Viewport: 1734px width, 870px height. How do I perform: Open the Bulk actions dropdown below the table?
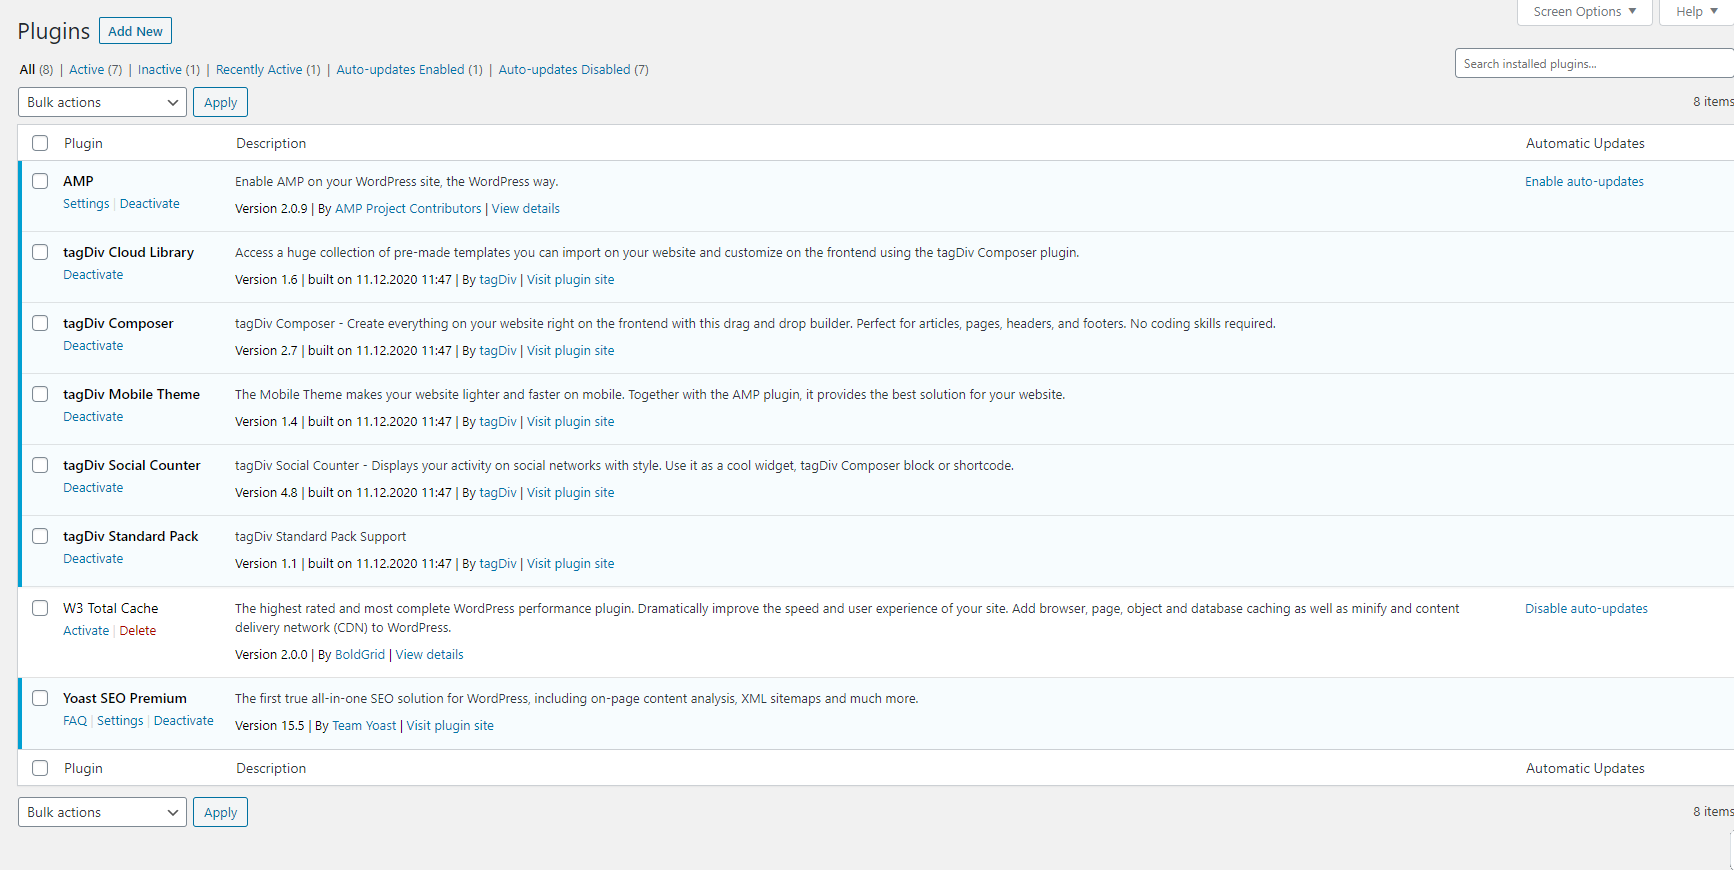tap(102, 812)
